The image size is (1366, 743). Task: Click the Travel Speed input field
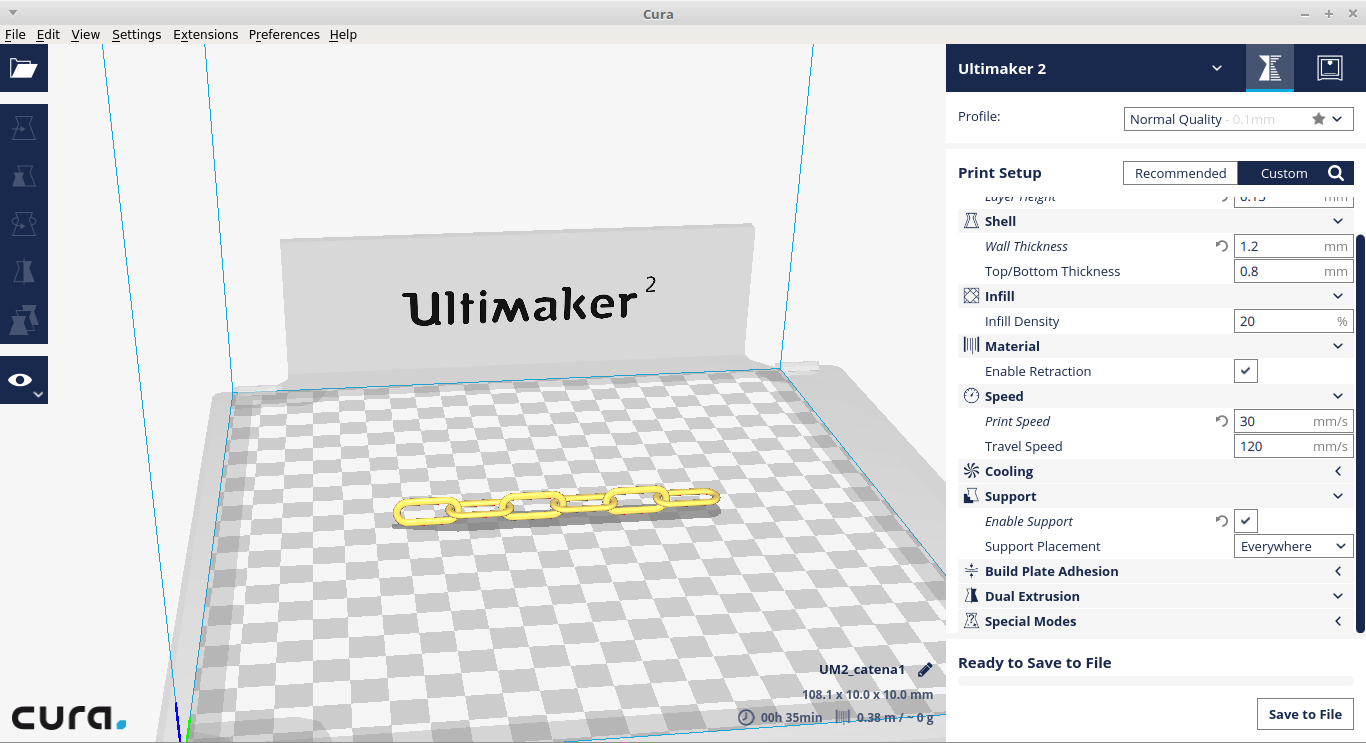coord(1294,446)
